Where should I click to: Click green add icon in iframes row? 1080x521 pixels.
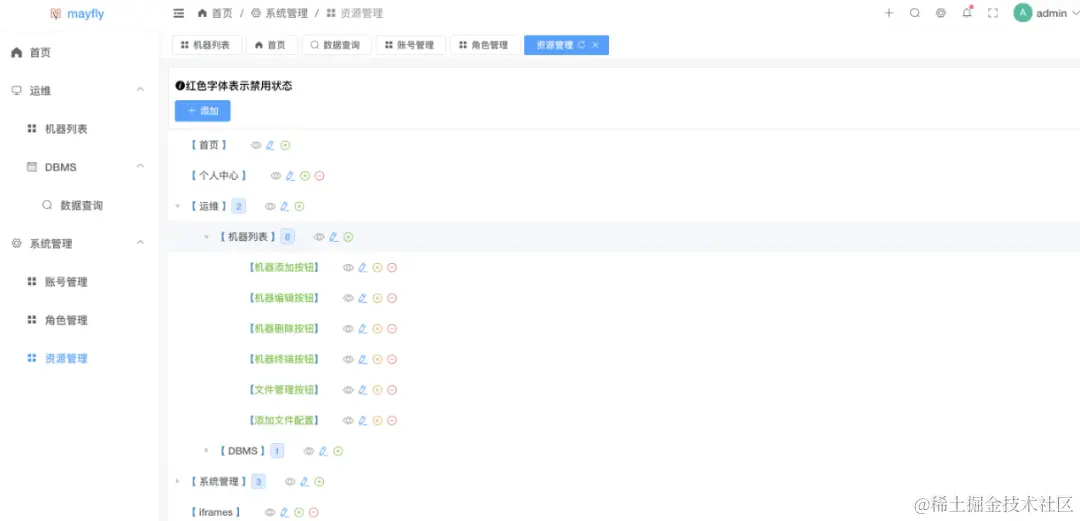299,512
